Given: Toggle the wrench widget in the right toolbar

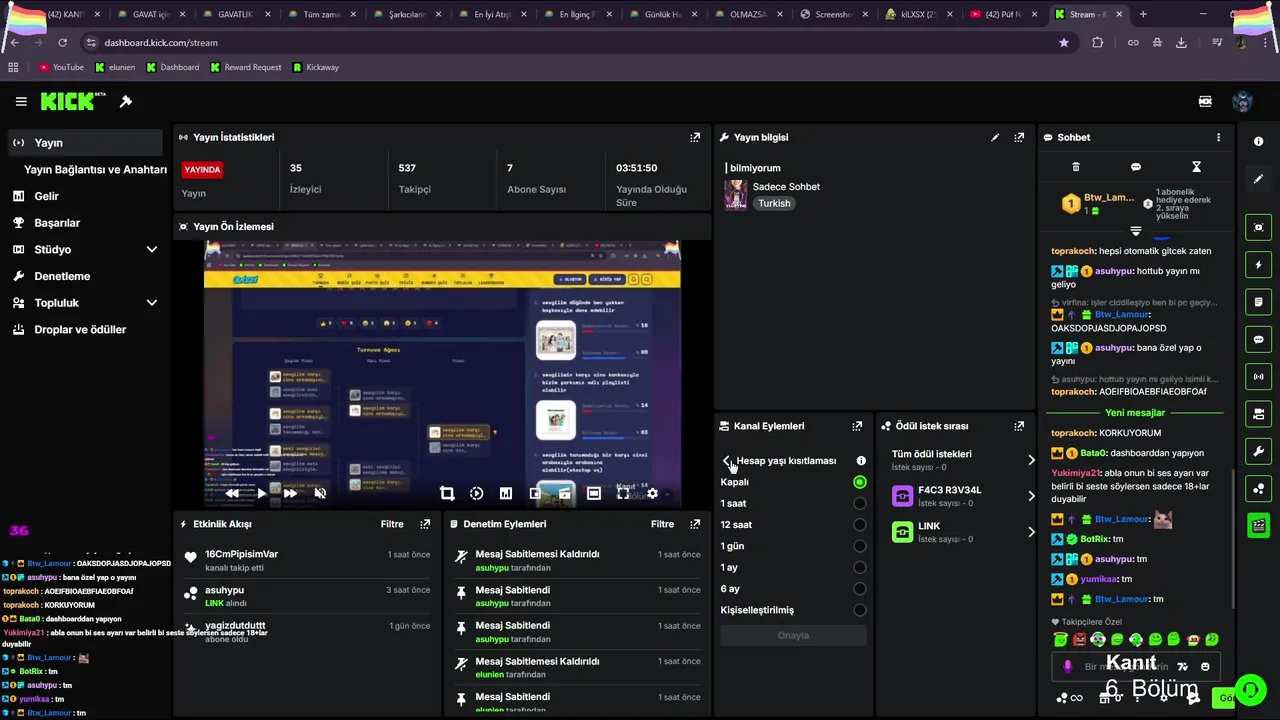Looking at the screenshot, I should pyautogui.click(x=1258, y=451).
